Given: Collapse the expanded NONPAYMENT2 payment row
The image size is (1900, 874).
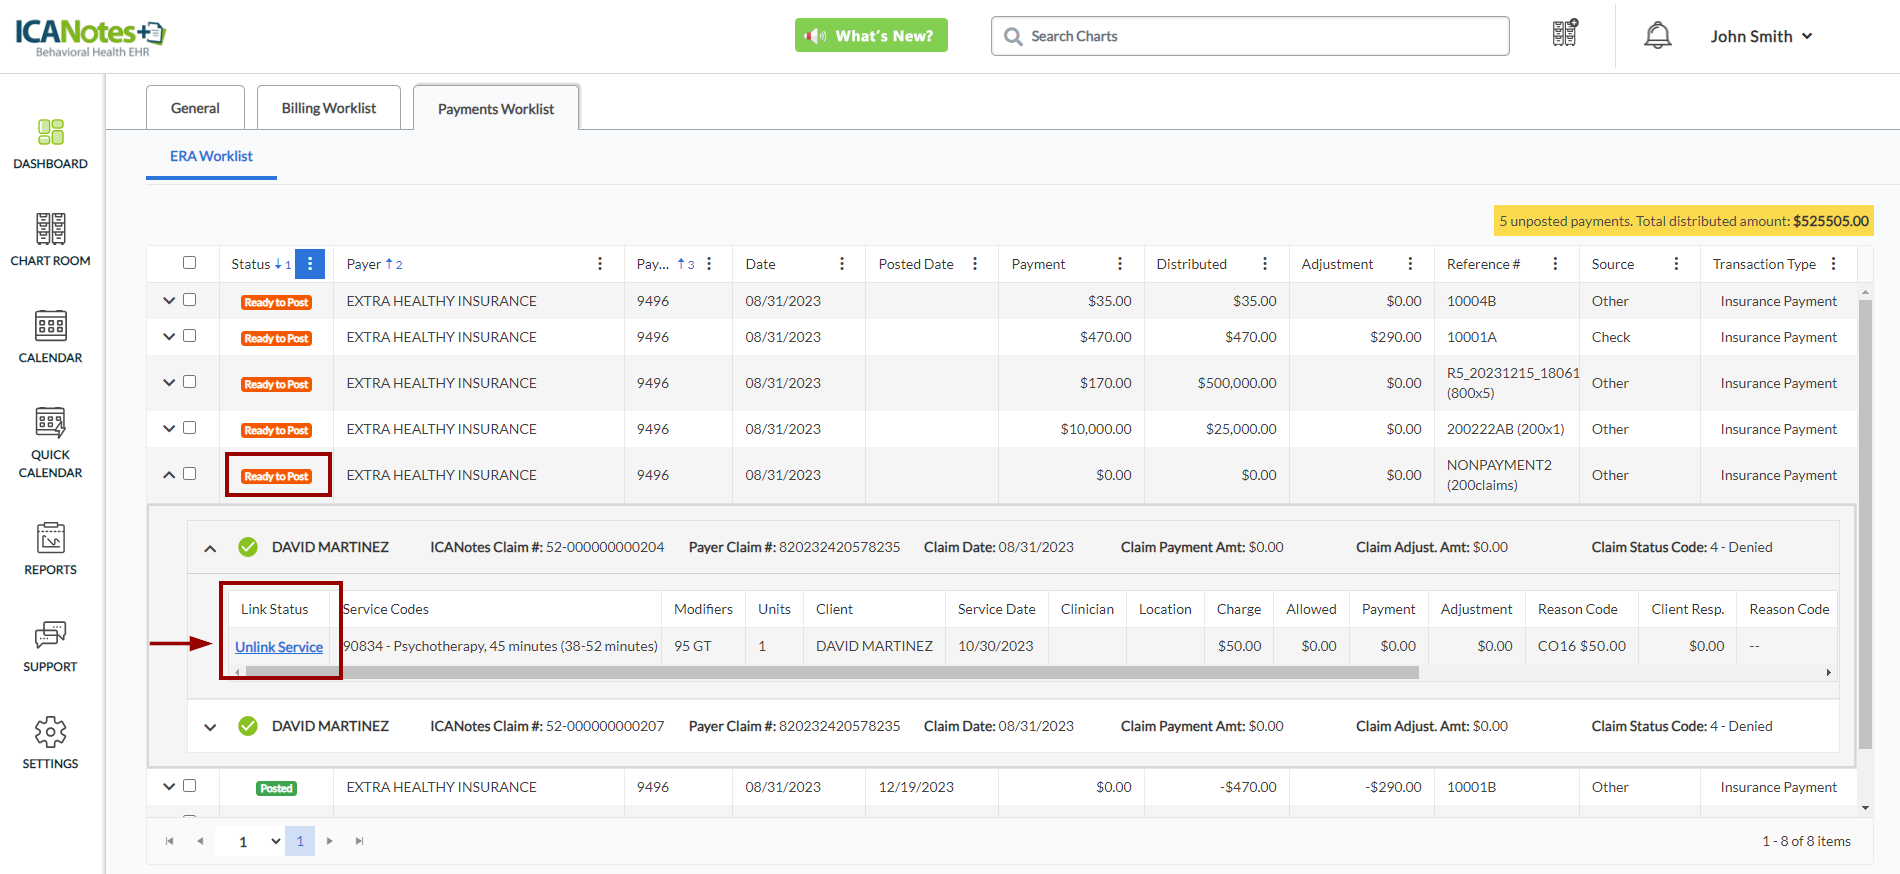Looking at the screenshot, I should pos(169,475).
